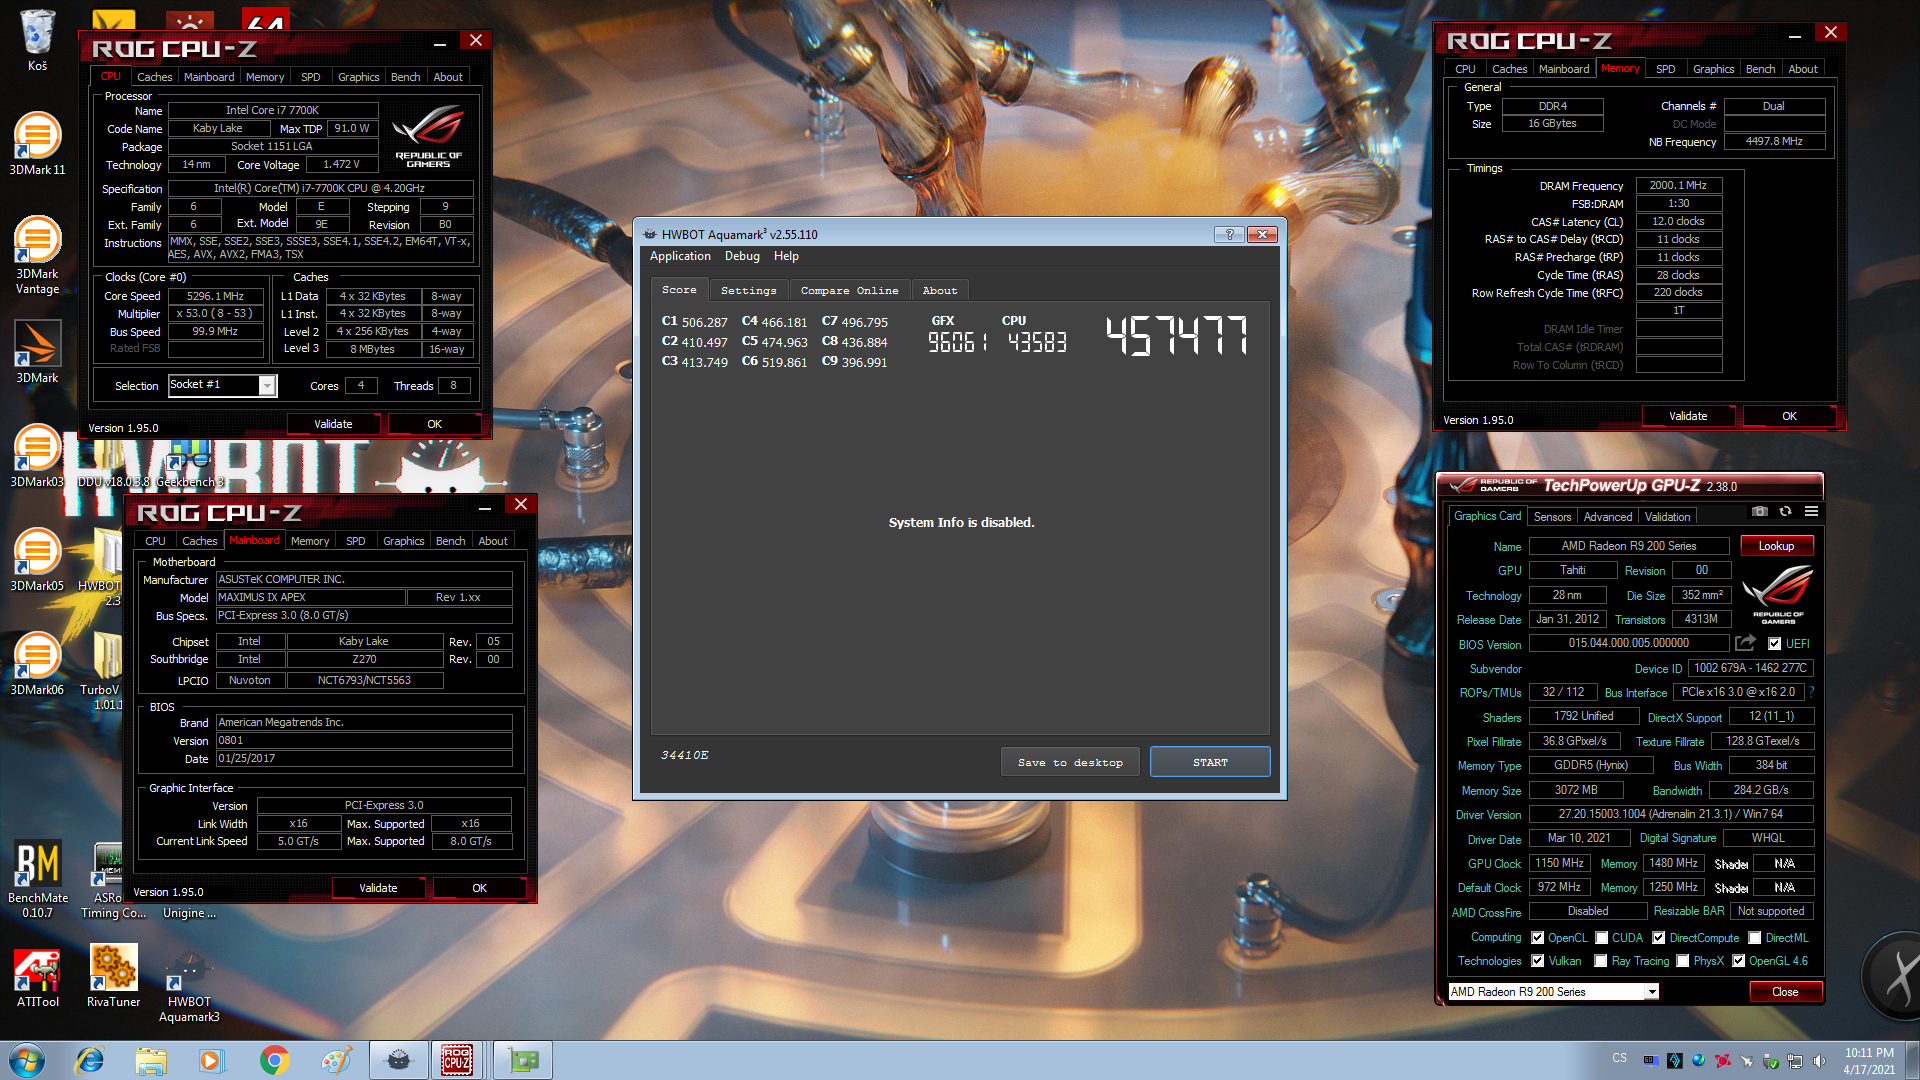Screen dimensions: 1920x1080
Task: Open the 3DMark05 desktop icon
Action: click(x=37, y=560)
